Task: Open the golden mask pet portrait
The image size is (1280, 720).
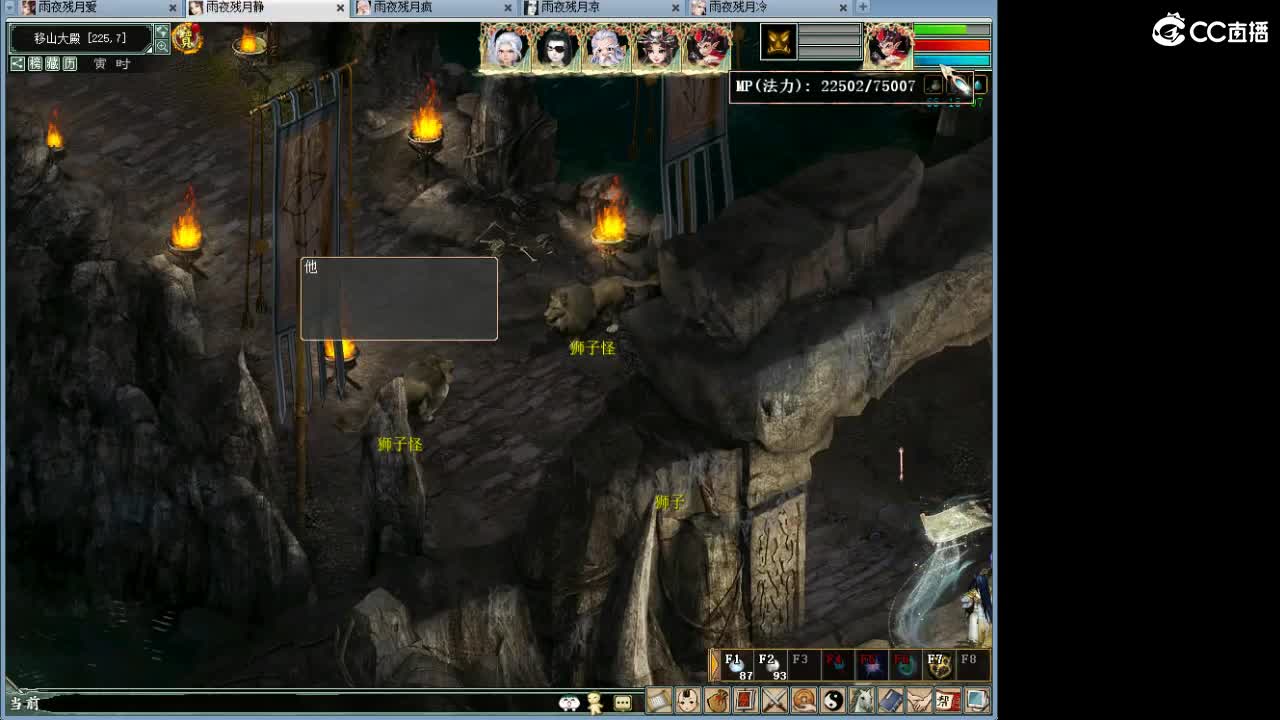Action: click(778, 42)
